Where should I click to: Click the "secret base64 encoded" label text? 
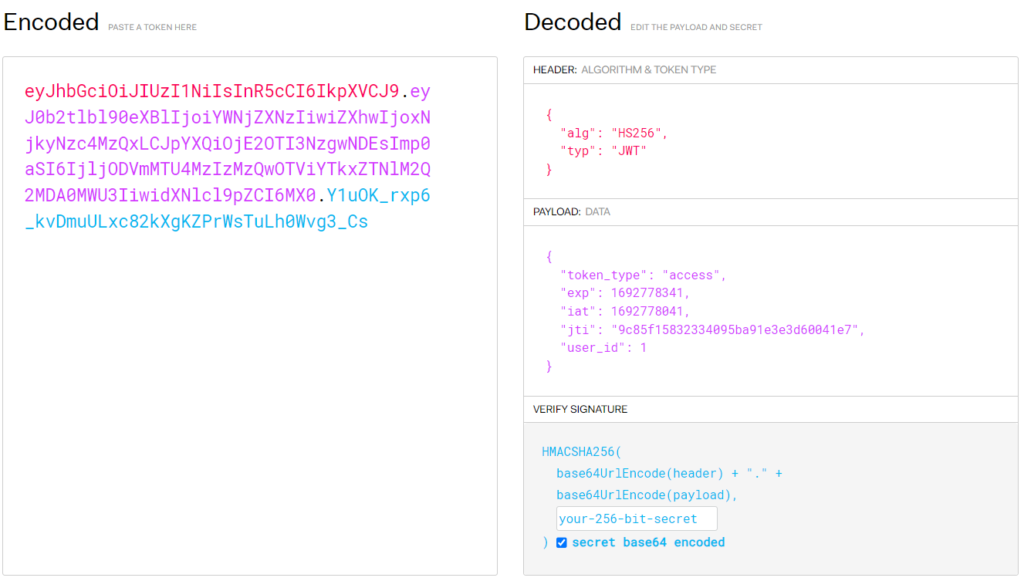(x=648, y=543)
